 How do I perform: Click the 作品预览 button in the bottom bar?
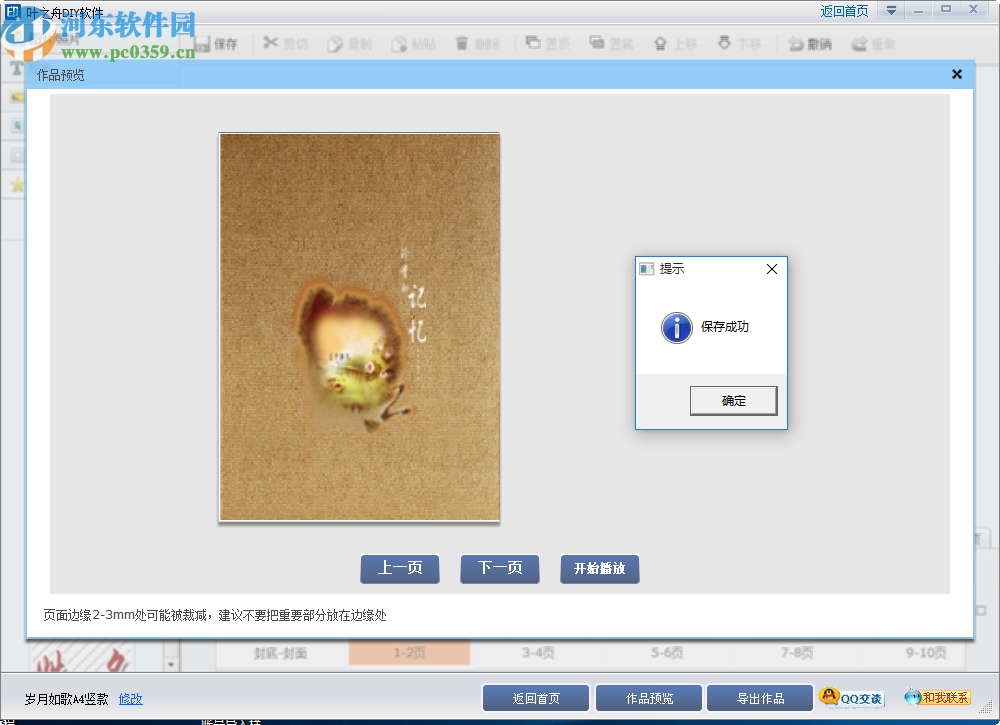click(649, 698)
